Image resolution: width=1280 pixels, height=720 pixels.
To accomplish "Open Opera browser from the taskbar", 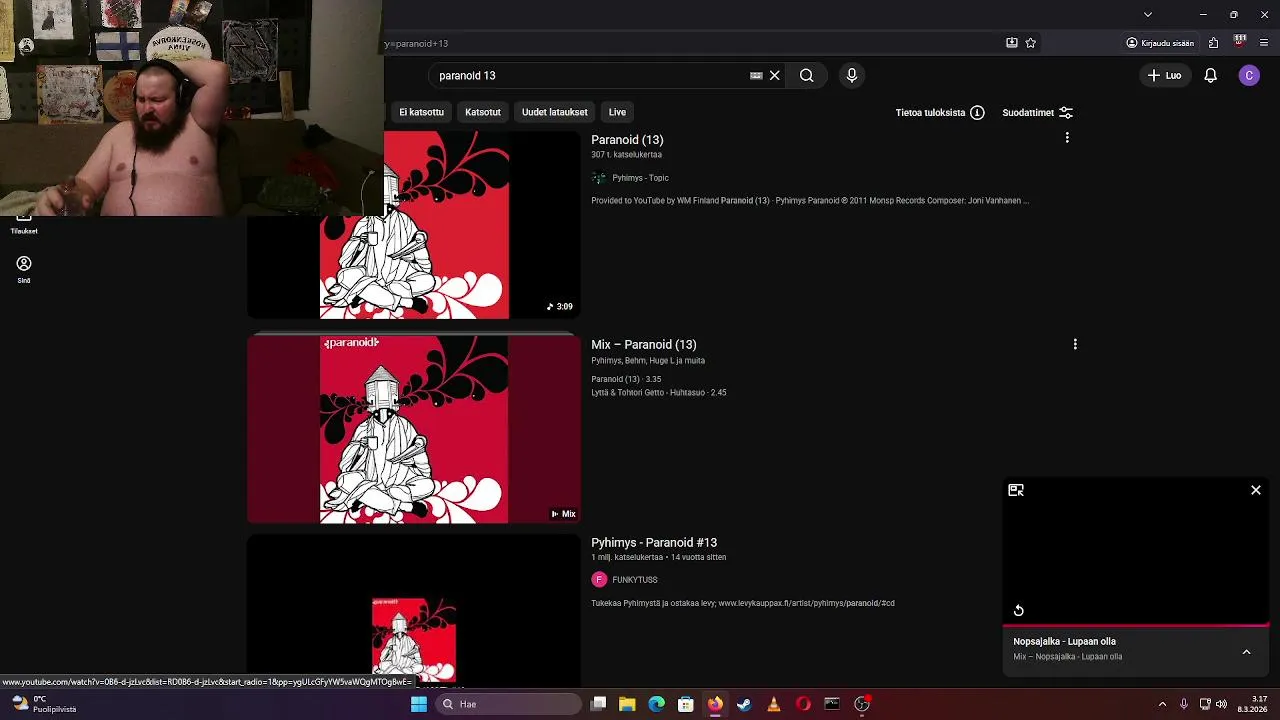I will point(803,704).
